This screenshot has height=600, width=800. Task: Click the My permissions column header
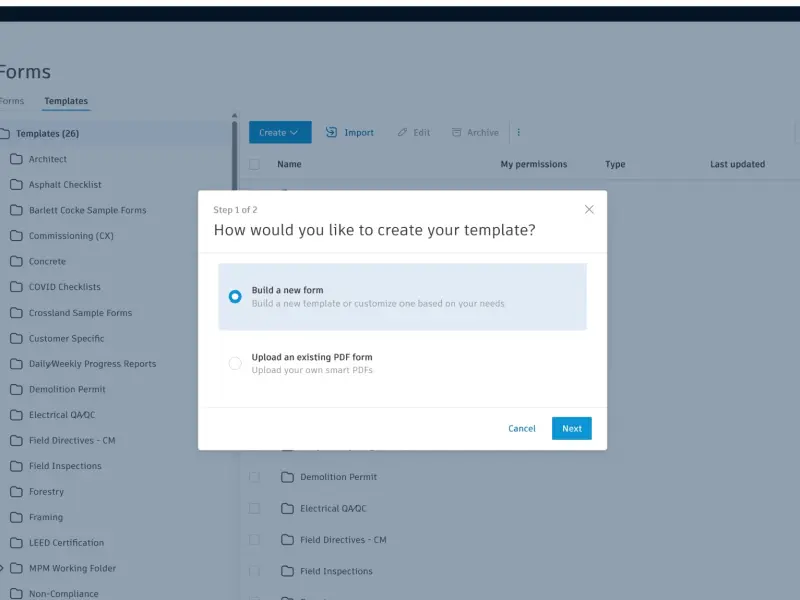point(534,164)
